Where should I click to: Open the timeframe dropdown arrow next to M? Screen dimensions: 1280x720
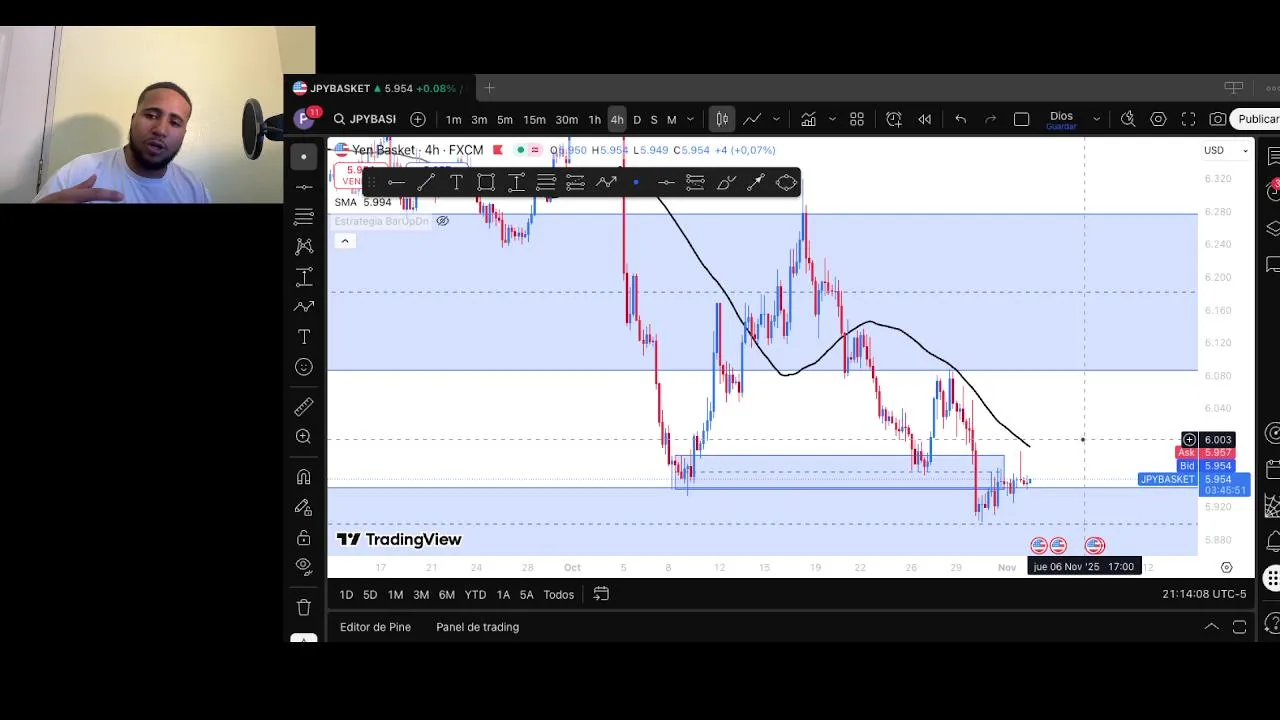click(690, 120)
